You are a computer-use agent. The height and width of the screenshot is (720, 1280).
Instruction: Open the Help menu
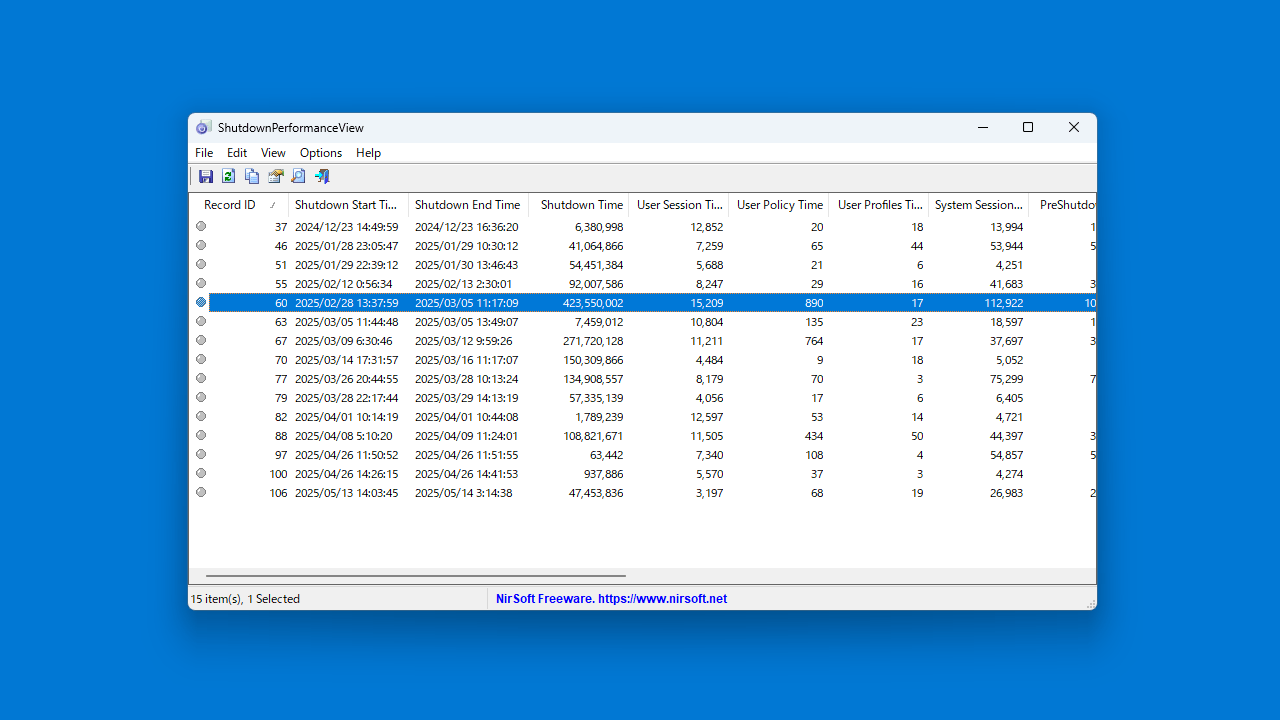coord(368,153)
